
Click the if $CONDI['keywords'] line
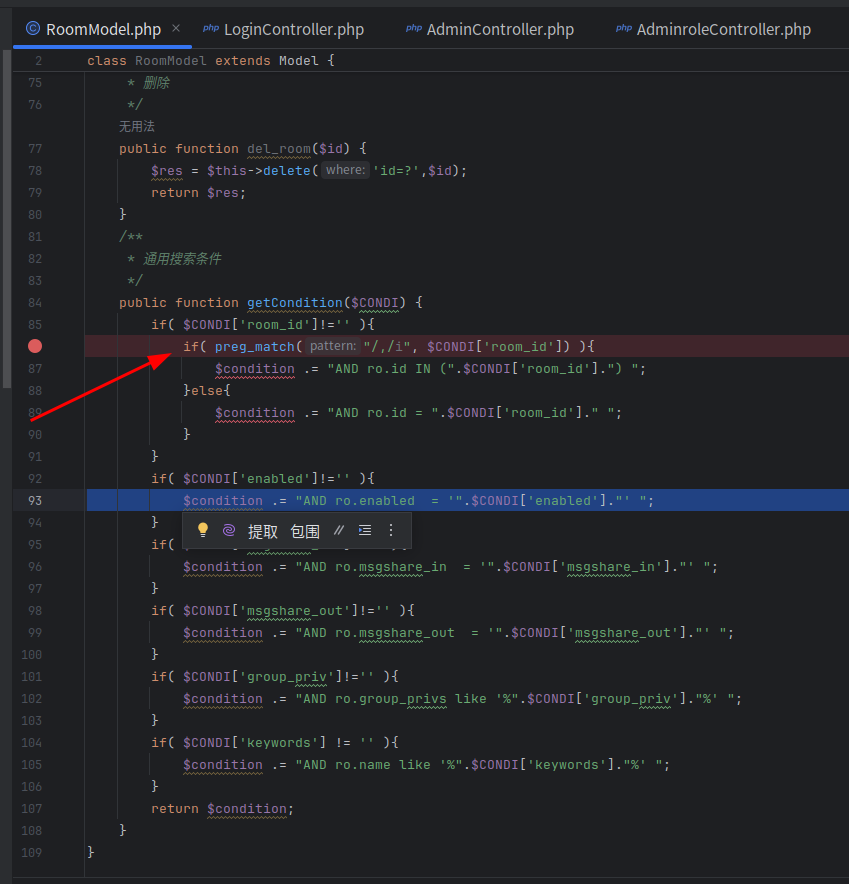275,742
